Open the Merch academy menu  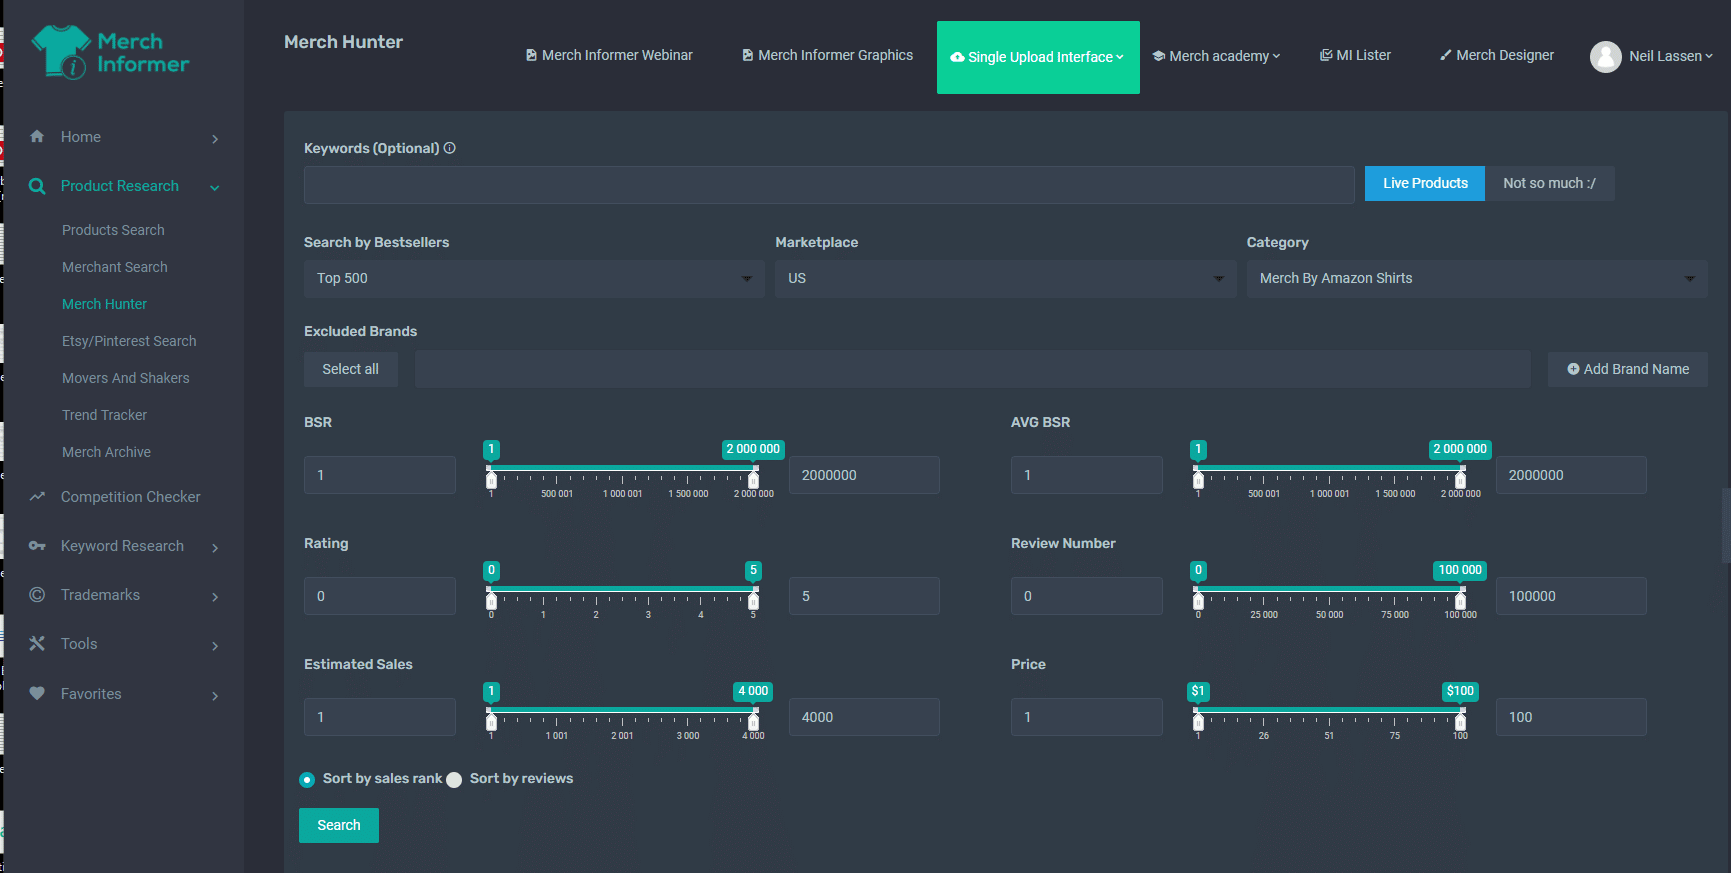pos(1217,56)
